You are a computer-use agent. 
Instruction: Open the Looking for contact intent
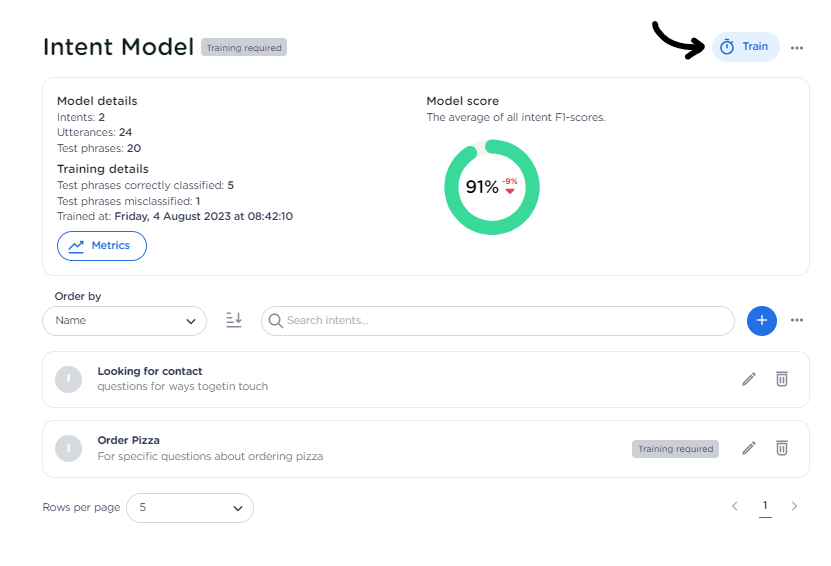click(x=150, y=371)
